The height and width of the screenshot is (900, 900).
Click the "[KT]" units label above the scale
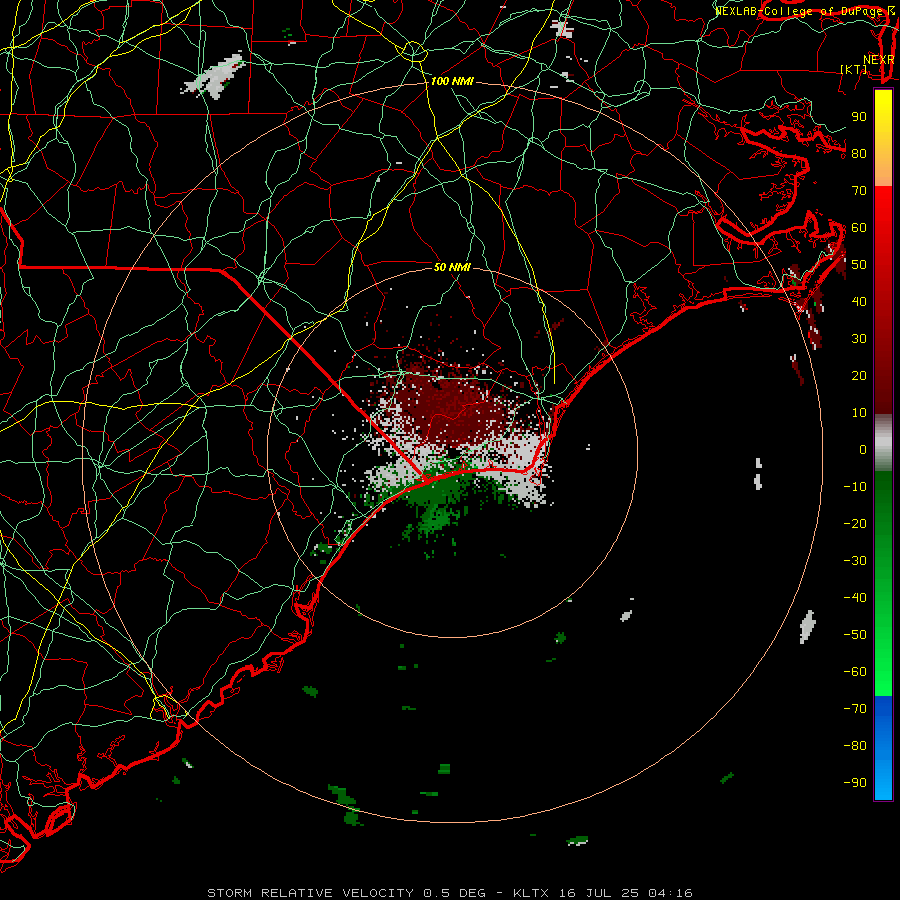[854, 69]
